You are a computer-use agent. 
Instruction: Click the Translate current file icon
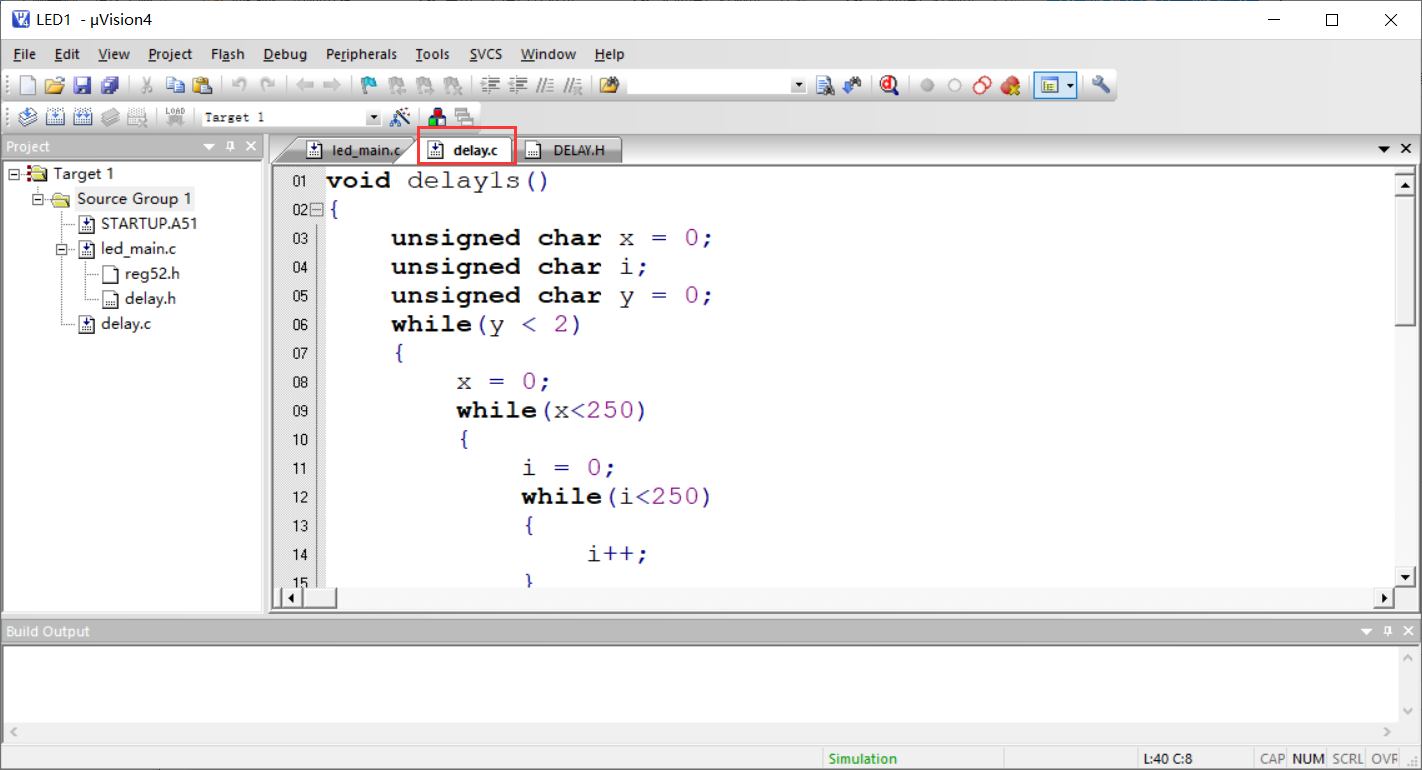28,117
